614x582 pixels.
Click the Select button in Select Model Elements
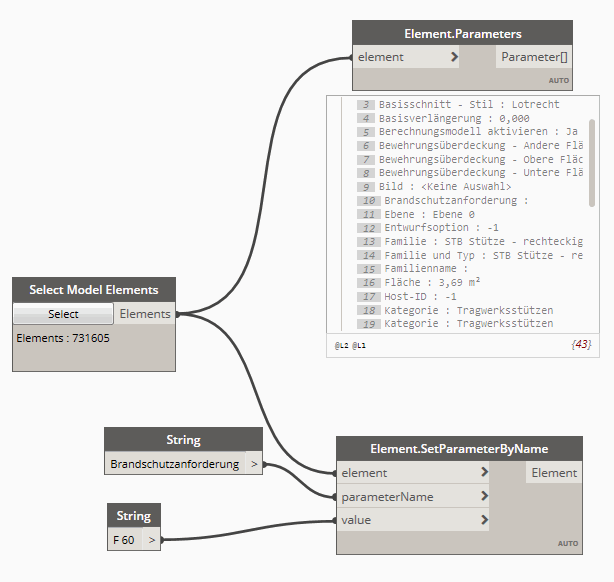[x=64, y=314]
